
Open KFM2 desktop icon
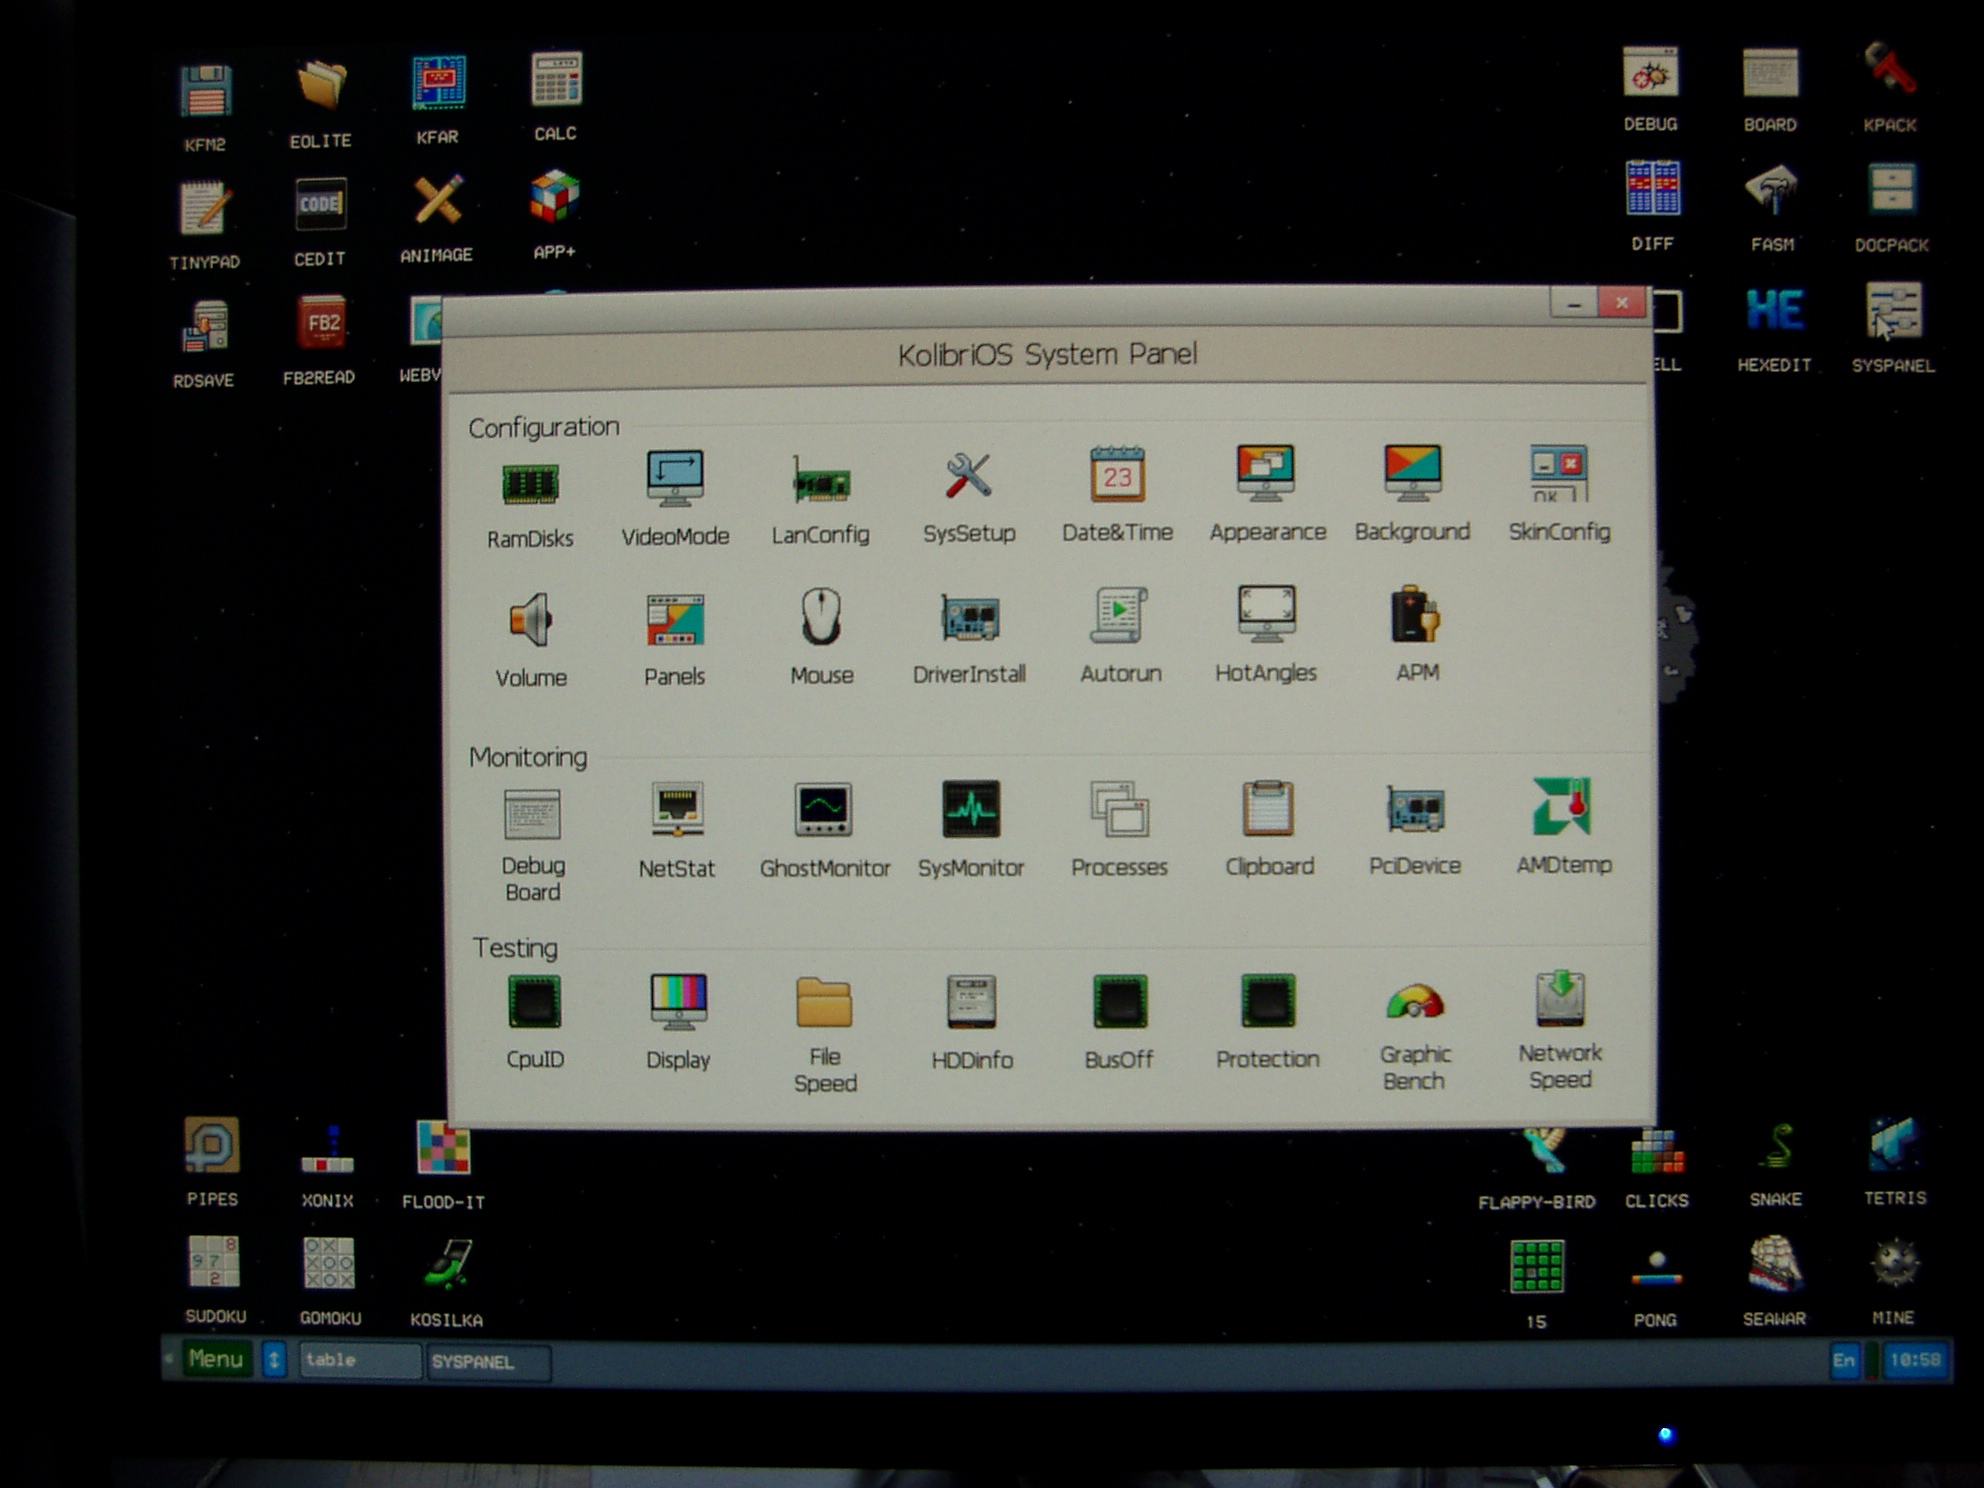[x=206, y=91]
